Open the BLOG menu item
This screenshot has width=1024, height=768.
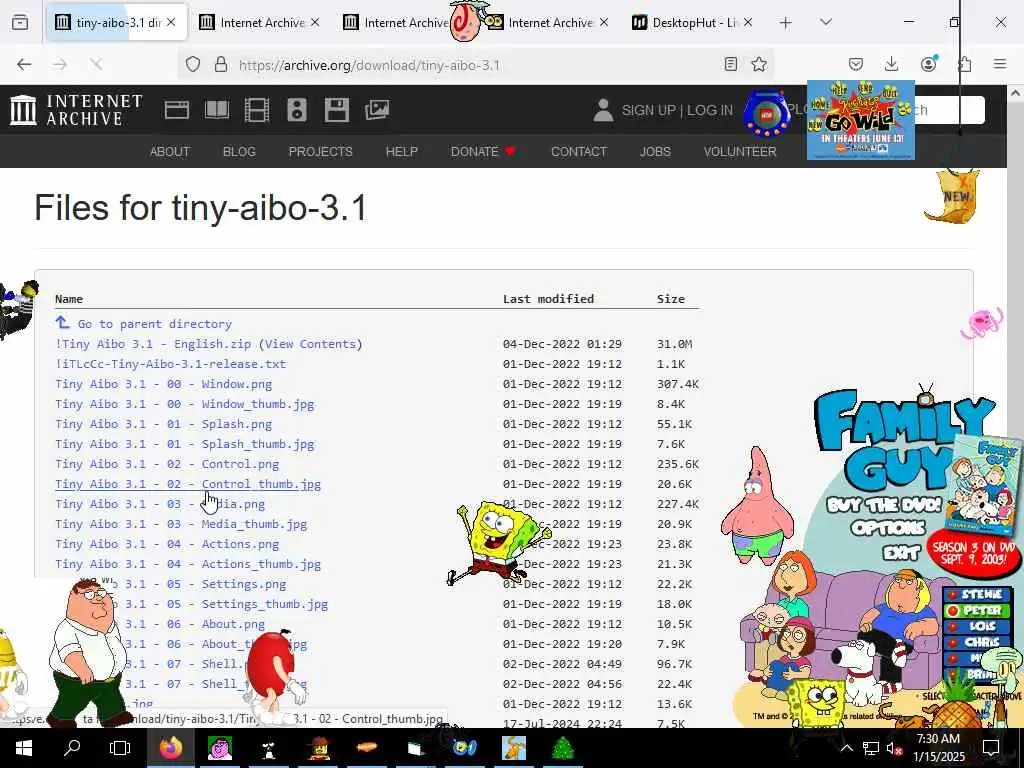(239, 152)
